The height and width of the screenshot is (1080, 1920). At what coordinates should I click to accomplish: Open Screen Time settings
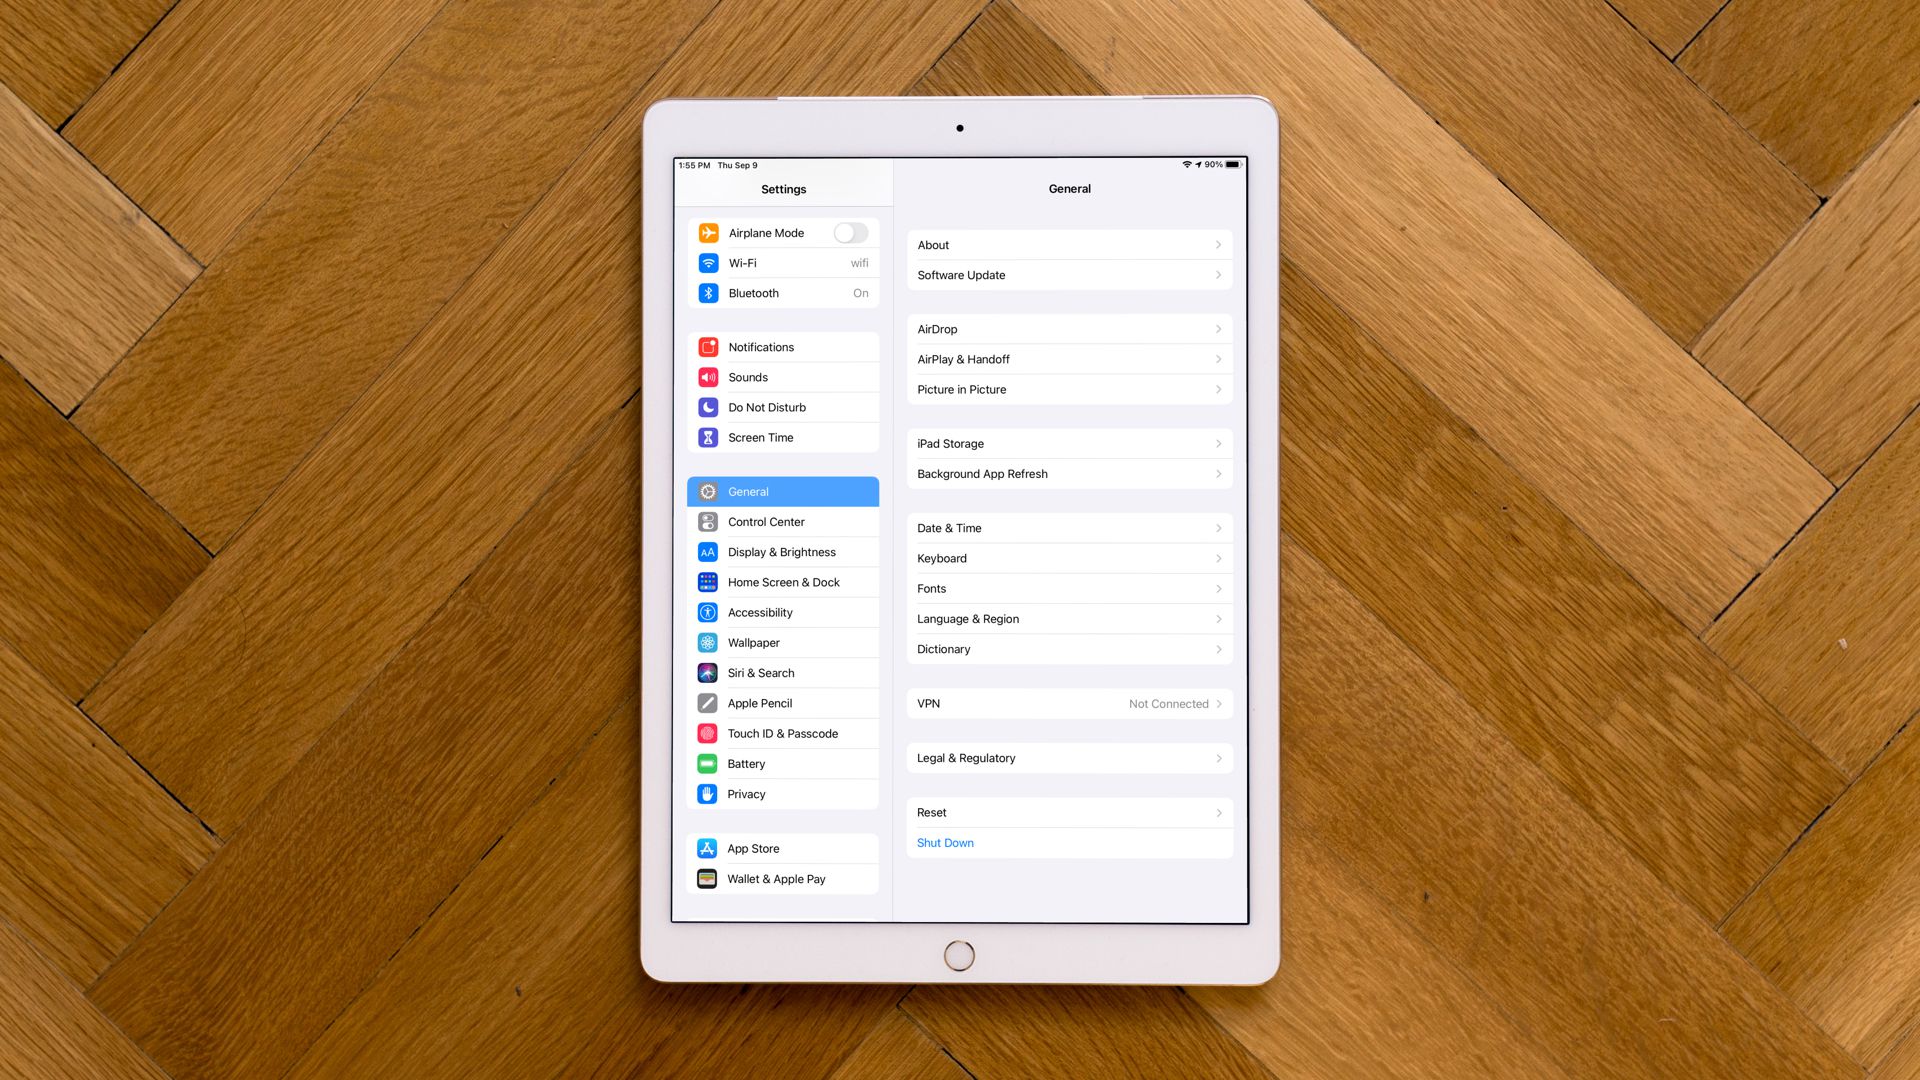click(x=785, y=436)
